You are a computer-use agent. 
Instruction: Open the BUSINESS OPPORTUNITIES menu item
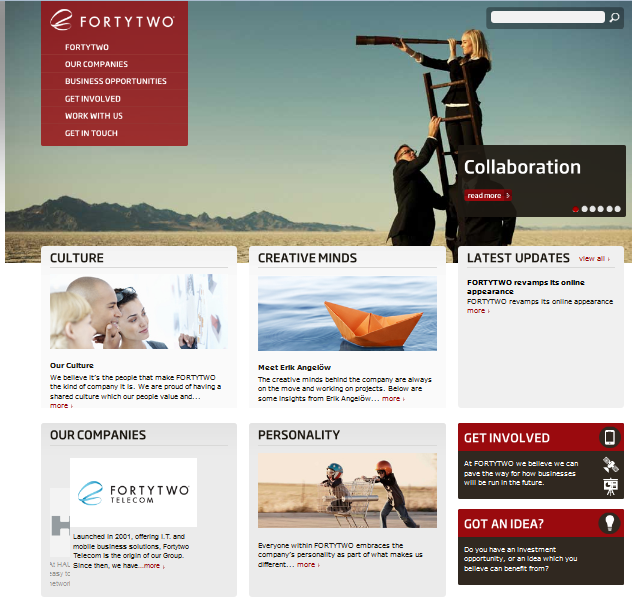coord(116,81)
